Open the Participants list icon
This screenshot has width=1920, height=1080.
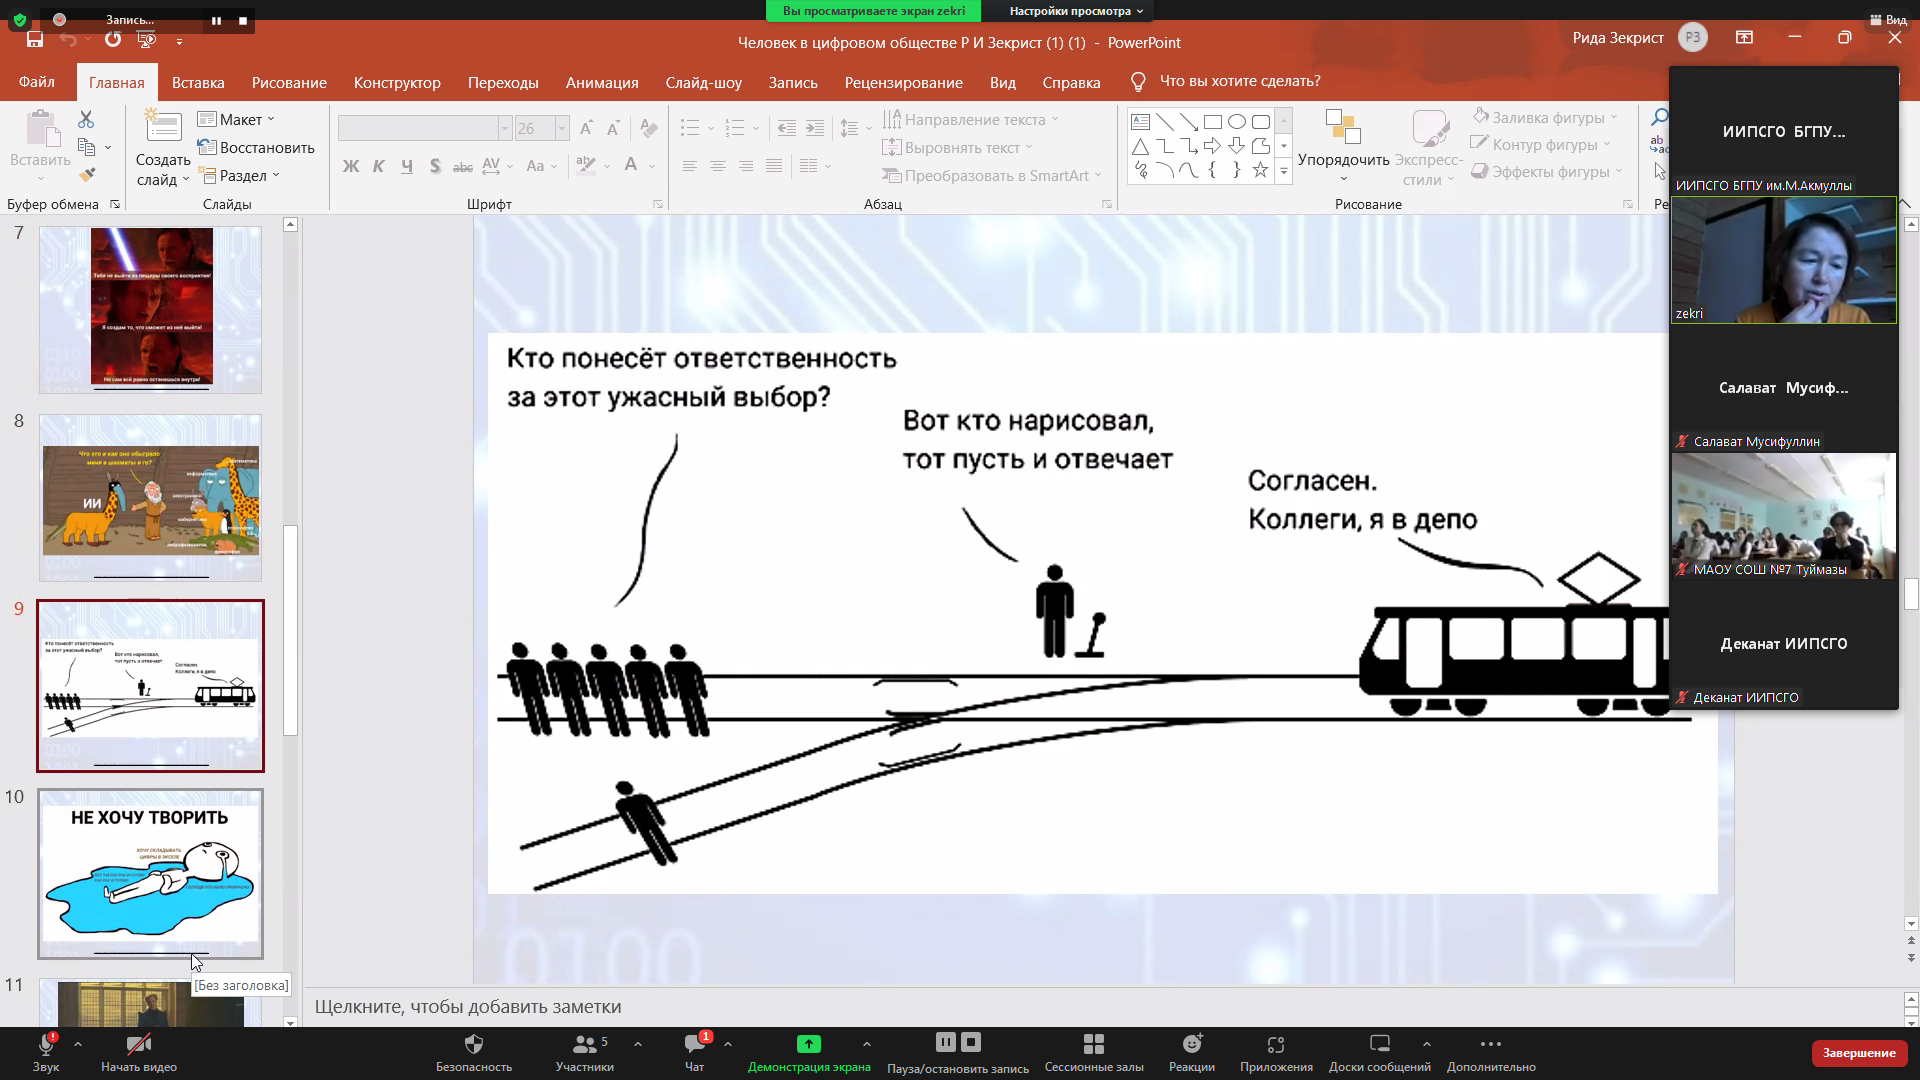(583, 1045)
